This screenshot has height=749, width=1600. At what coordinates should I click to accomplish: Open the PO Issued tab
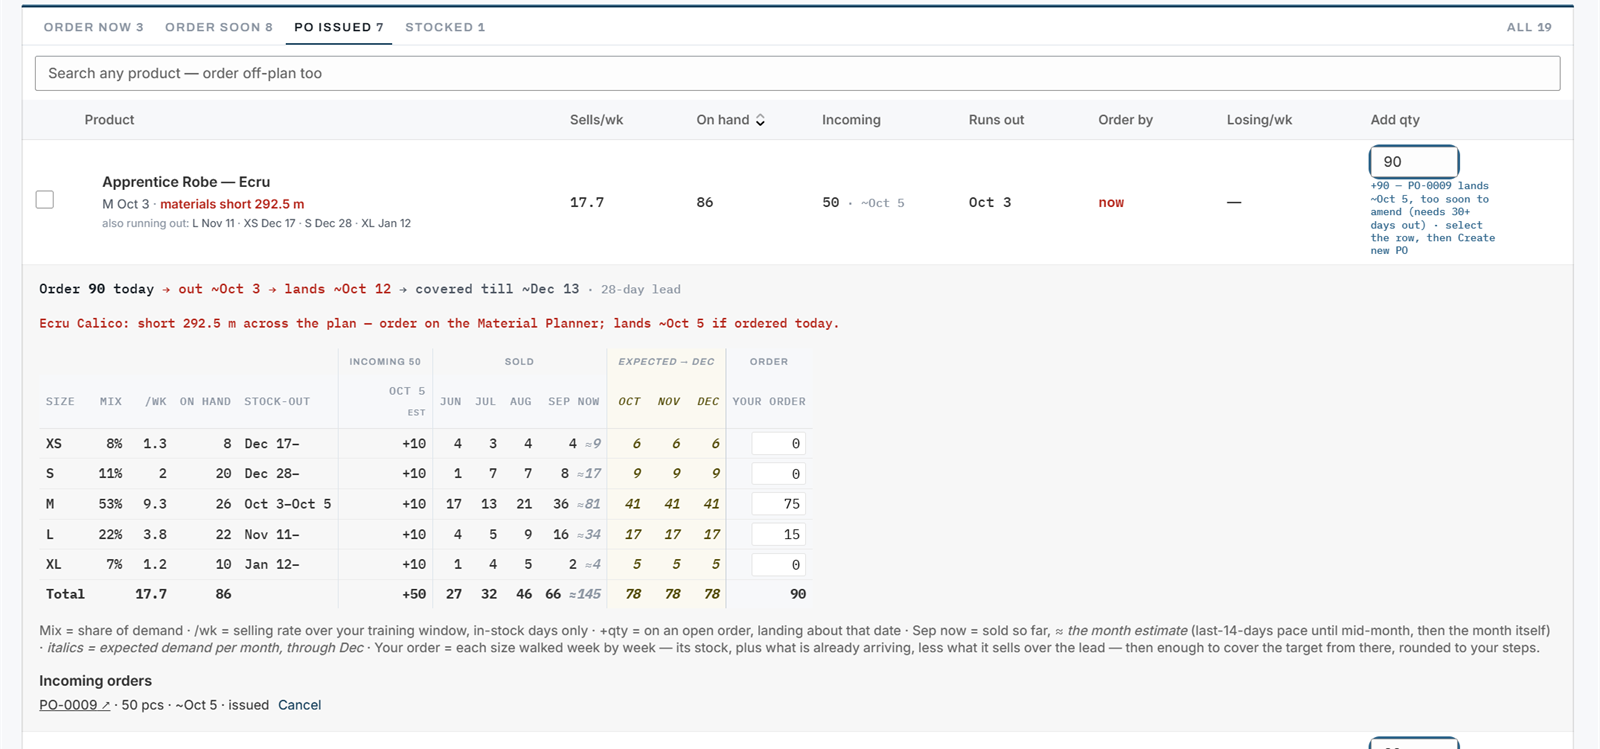pyautogui.click(x=338, y=27)
